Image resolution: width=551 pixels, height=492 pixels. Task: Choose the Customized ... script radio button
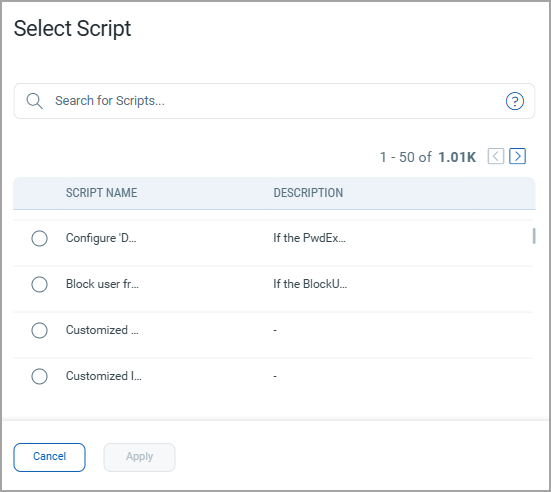[39, 330]
